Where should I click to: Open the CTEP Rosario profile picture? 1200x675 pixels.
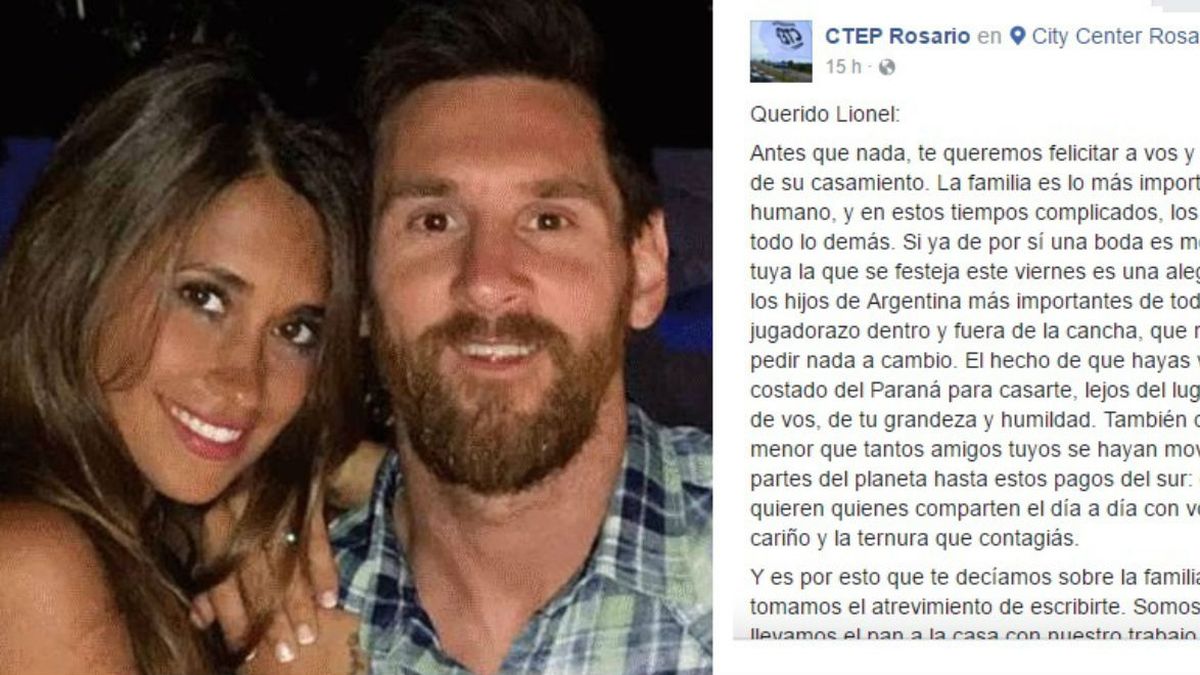click(781, 51)
